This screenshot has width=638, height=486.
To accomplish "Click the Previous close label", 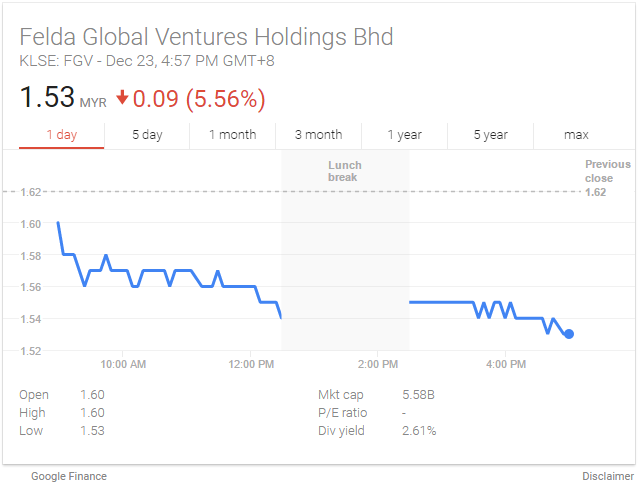I will (x=607, y=171).
